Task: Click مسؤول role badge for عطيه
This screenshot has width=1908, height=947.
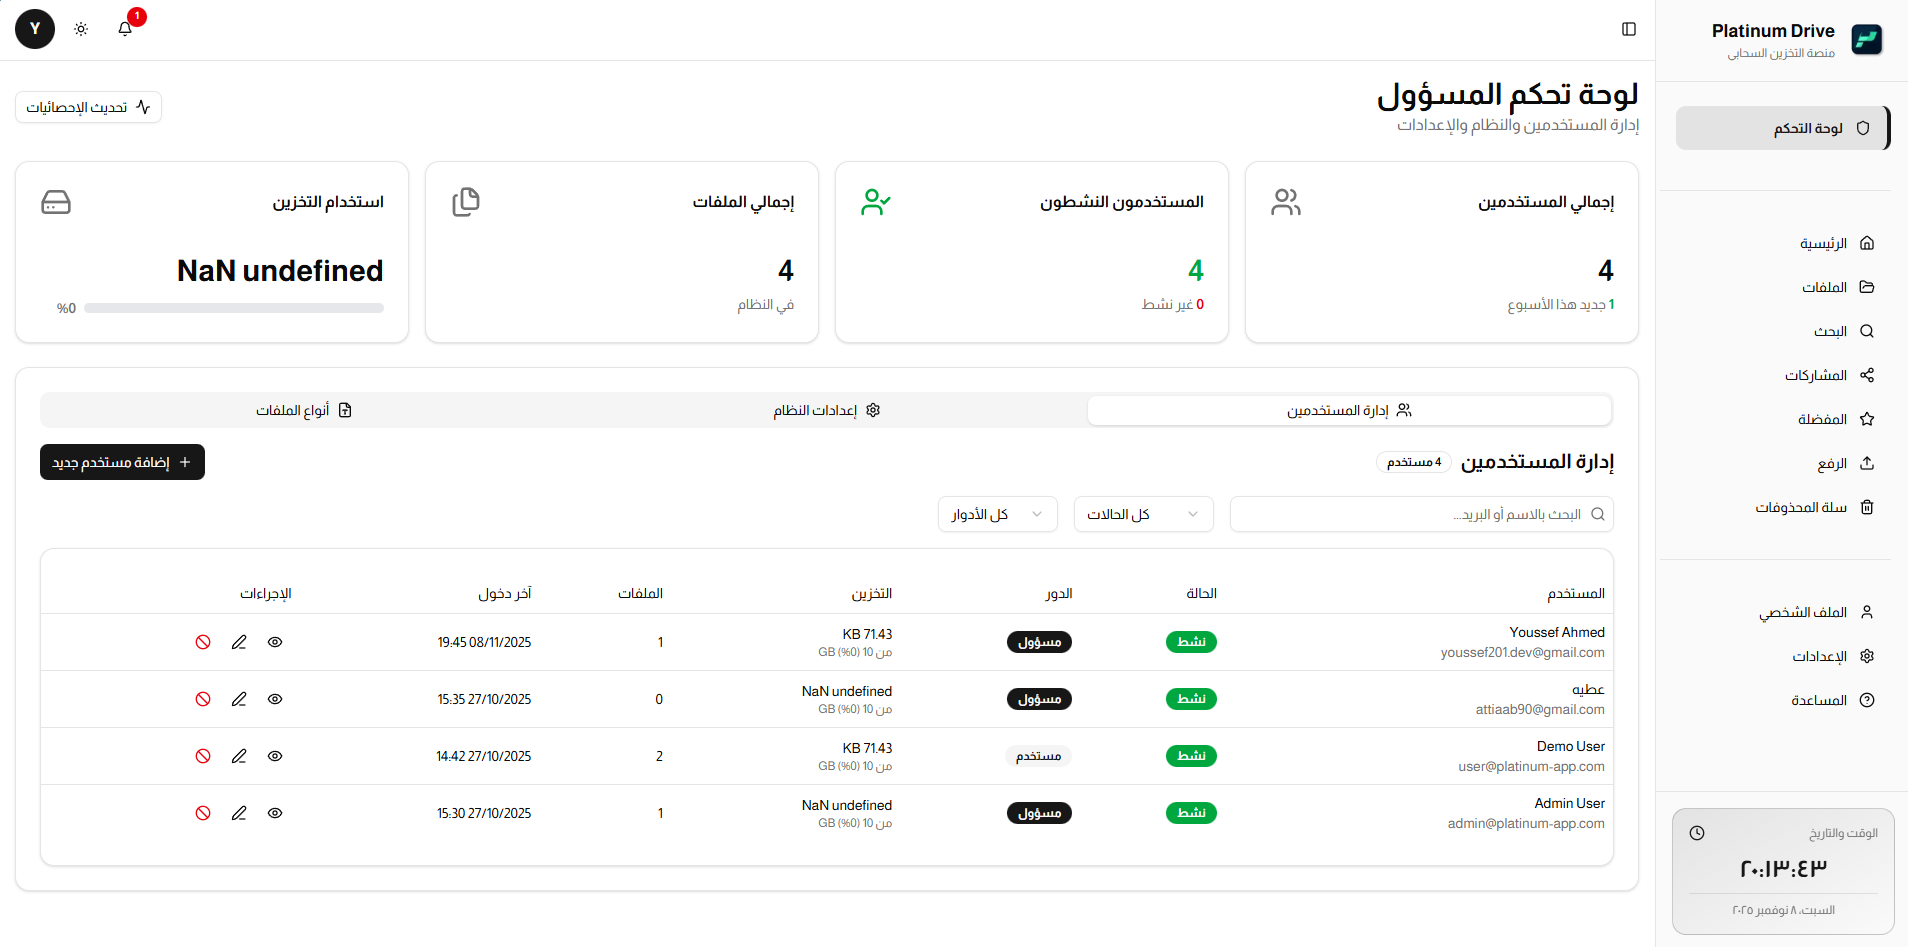Action: click(x=1039, y=699)
